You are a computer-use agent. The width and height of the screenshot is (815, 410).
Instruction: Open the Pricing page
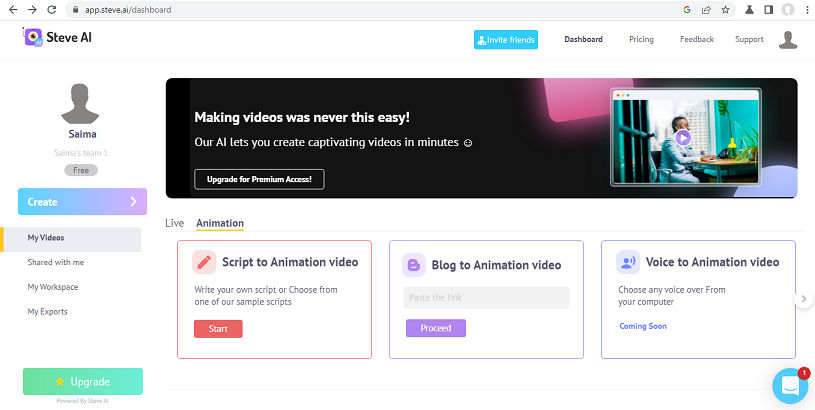tap(641, 39)
